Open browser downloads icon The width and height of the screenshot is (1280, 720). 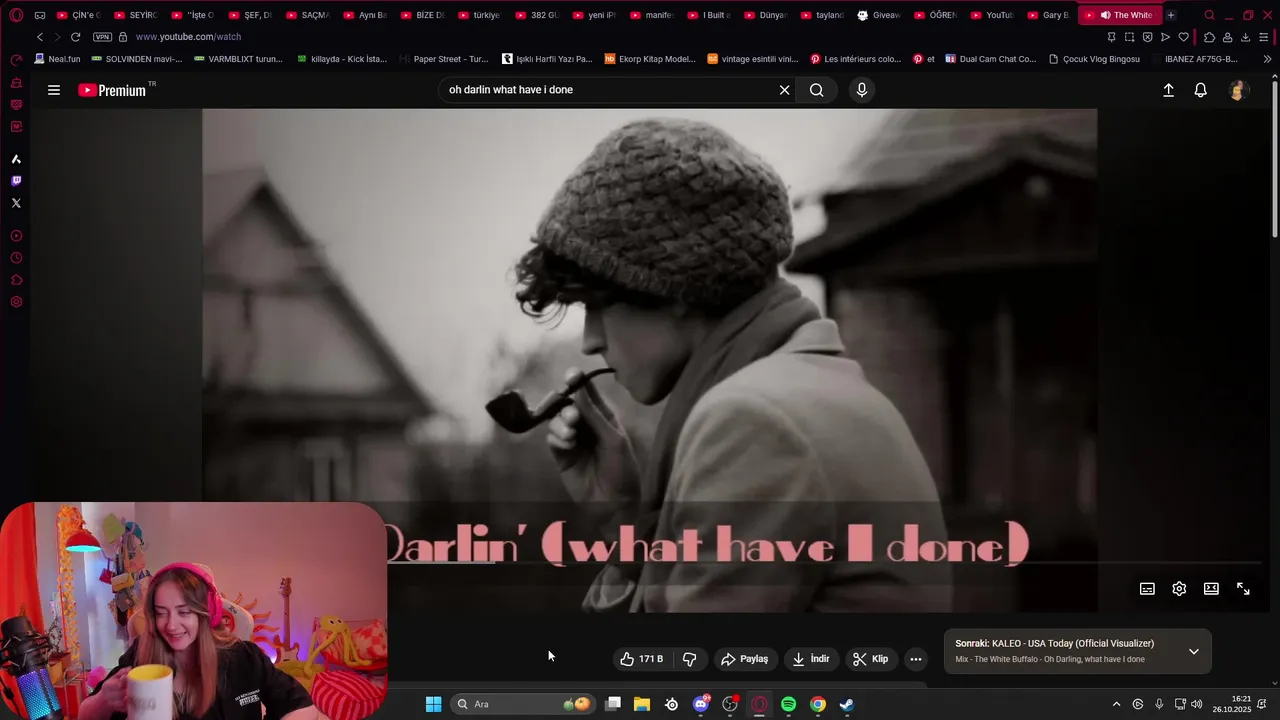pos(1245,37)
